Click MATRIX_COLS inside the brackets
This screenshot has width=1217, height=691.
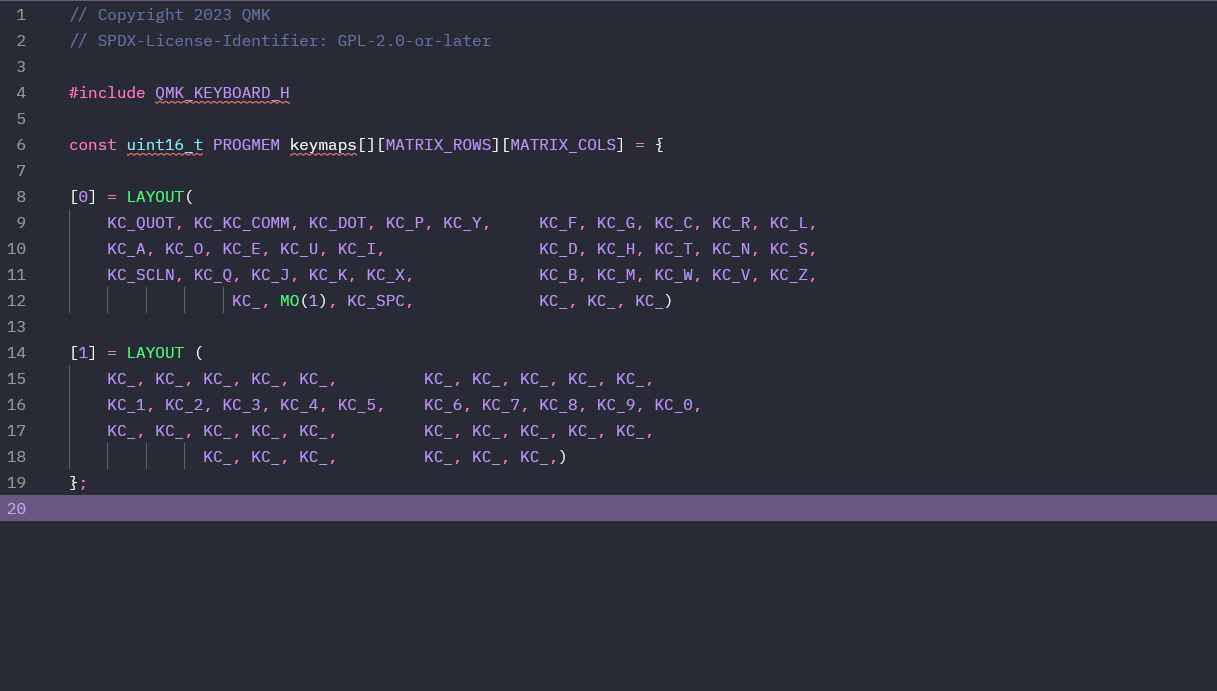(563, 145)
